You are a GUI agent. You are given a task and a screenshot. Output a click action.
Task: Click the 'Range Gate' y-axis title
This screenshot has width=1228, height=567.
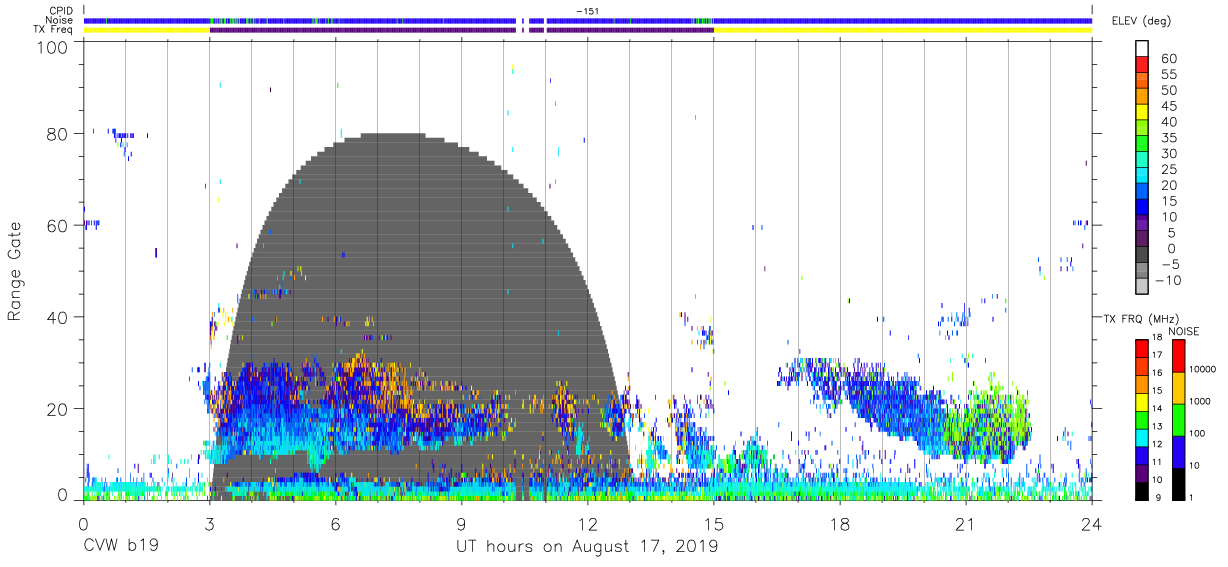tap(15, 272)
